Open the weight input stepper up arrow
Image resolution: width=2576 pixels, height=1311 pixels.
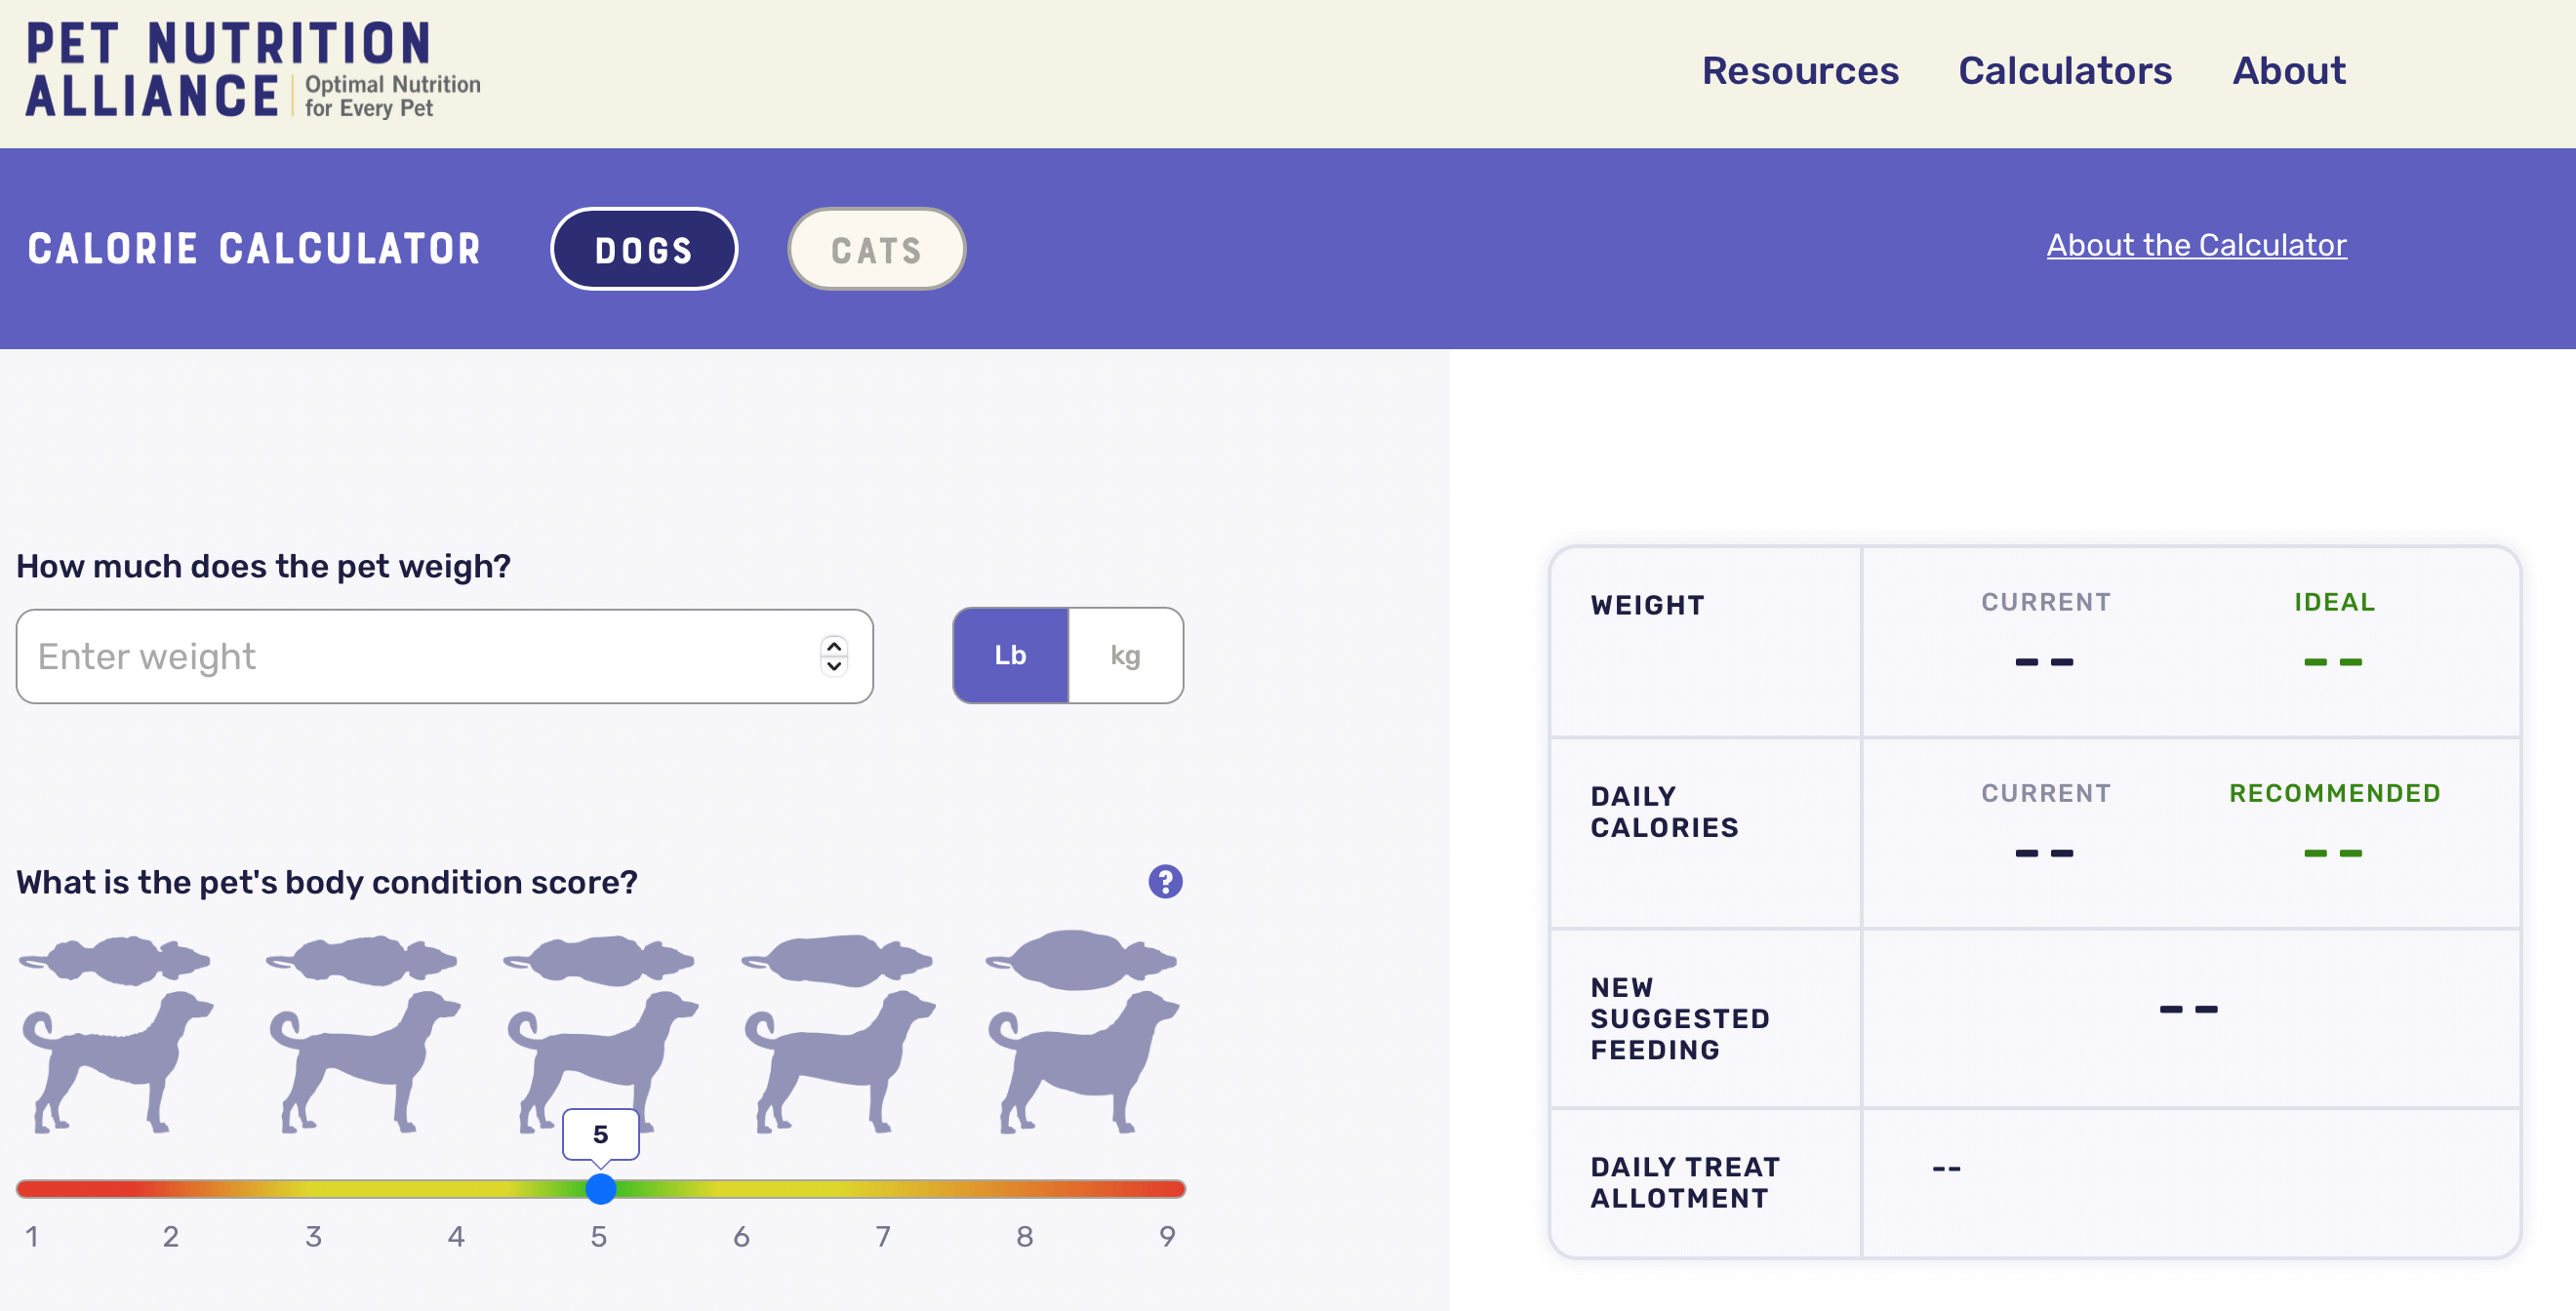click(834, 646)
